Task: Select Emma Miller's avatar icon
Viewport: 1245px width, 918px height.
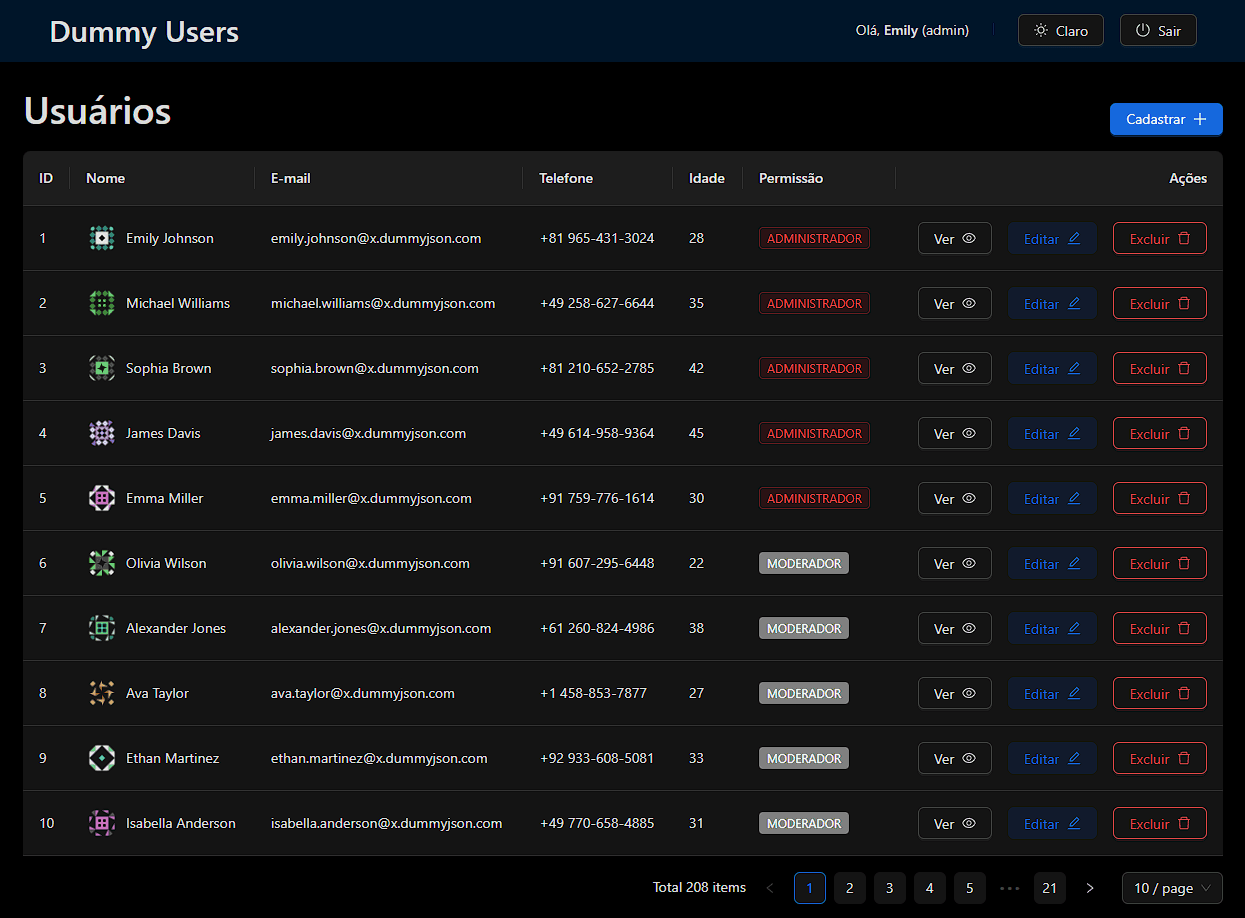Action: click(x=101, y=498)
